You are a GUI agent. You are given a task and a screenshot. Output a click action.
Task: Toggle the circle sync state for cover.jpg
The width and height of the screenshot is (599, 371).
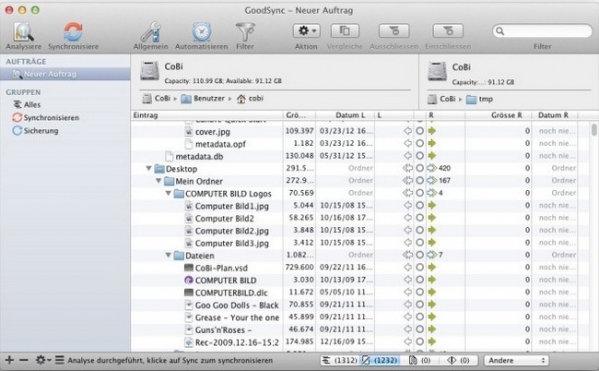click(419, 131)
